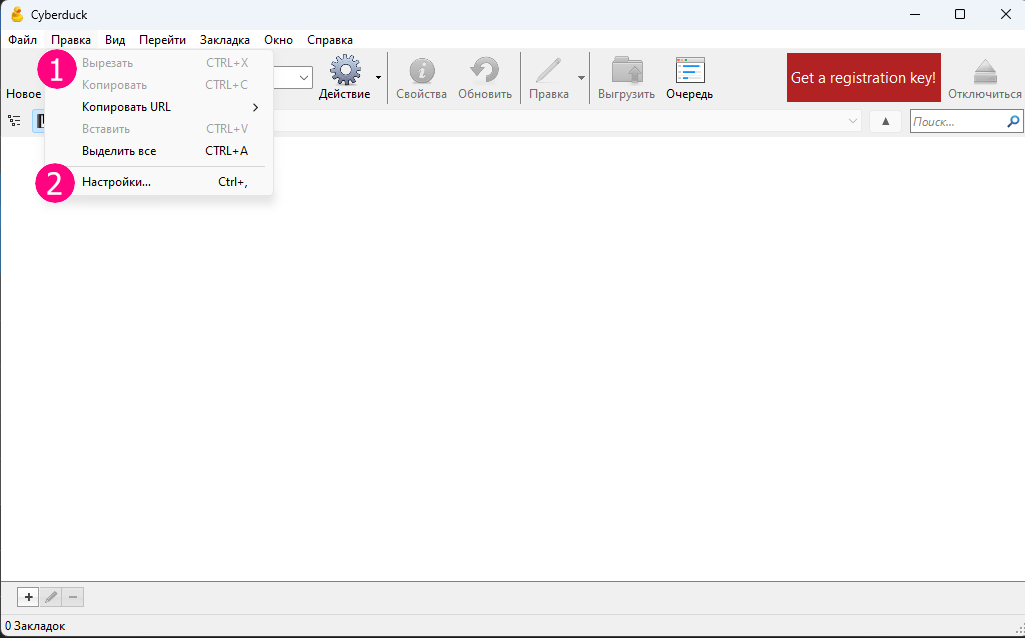The image size is (1025, 638).
Task: Open the Файл menu
Action: [x=23, y=40]
